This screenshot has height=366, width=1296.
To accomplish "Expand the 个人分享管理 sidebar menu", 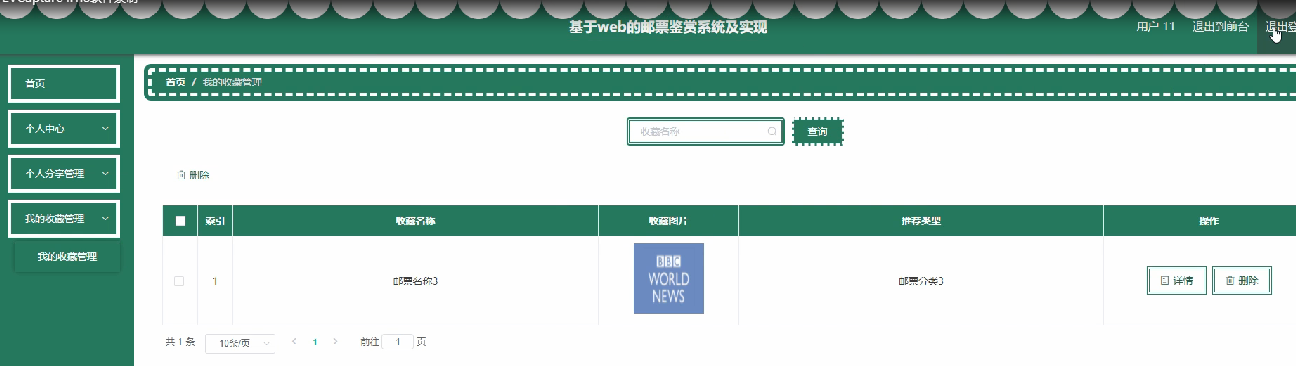I will [x=64, y=173].
